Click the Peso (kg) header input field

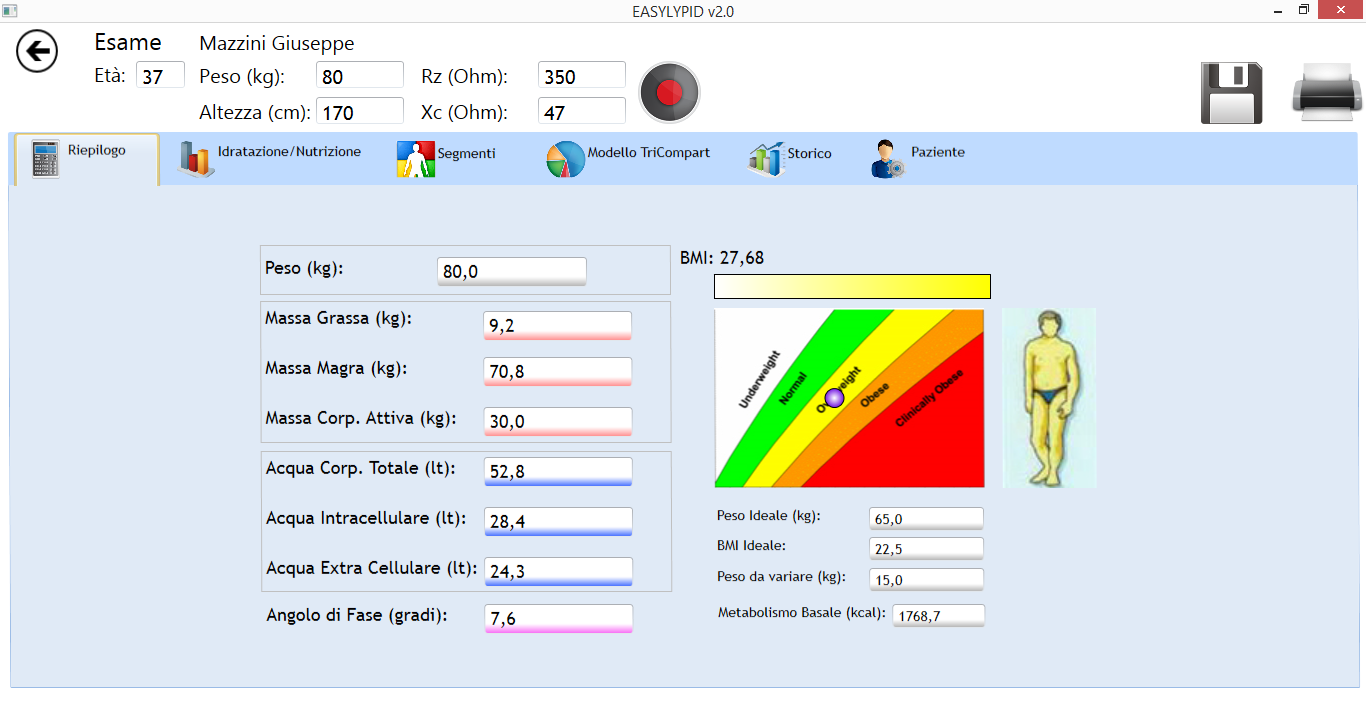[360, 75]
